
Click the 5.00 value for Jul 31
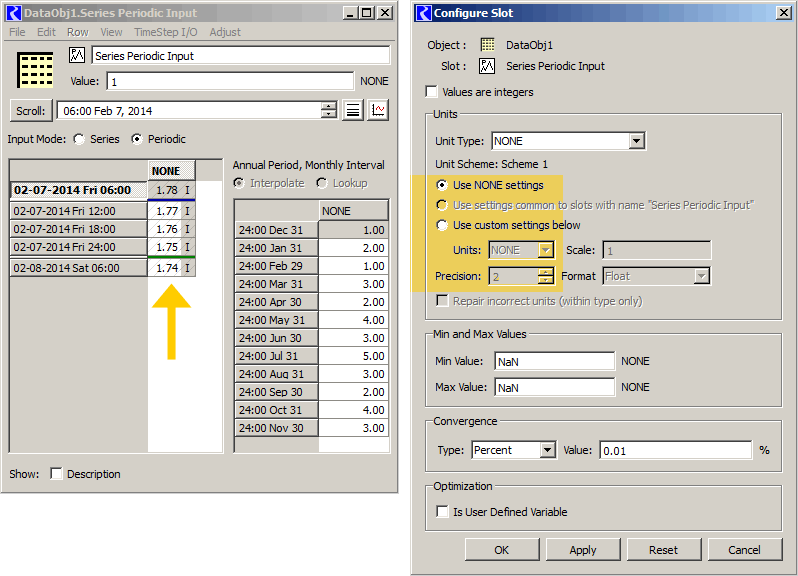(354, 356)
